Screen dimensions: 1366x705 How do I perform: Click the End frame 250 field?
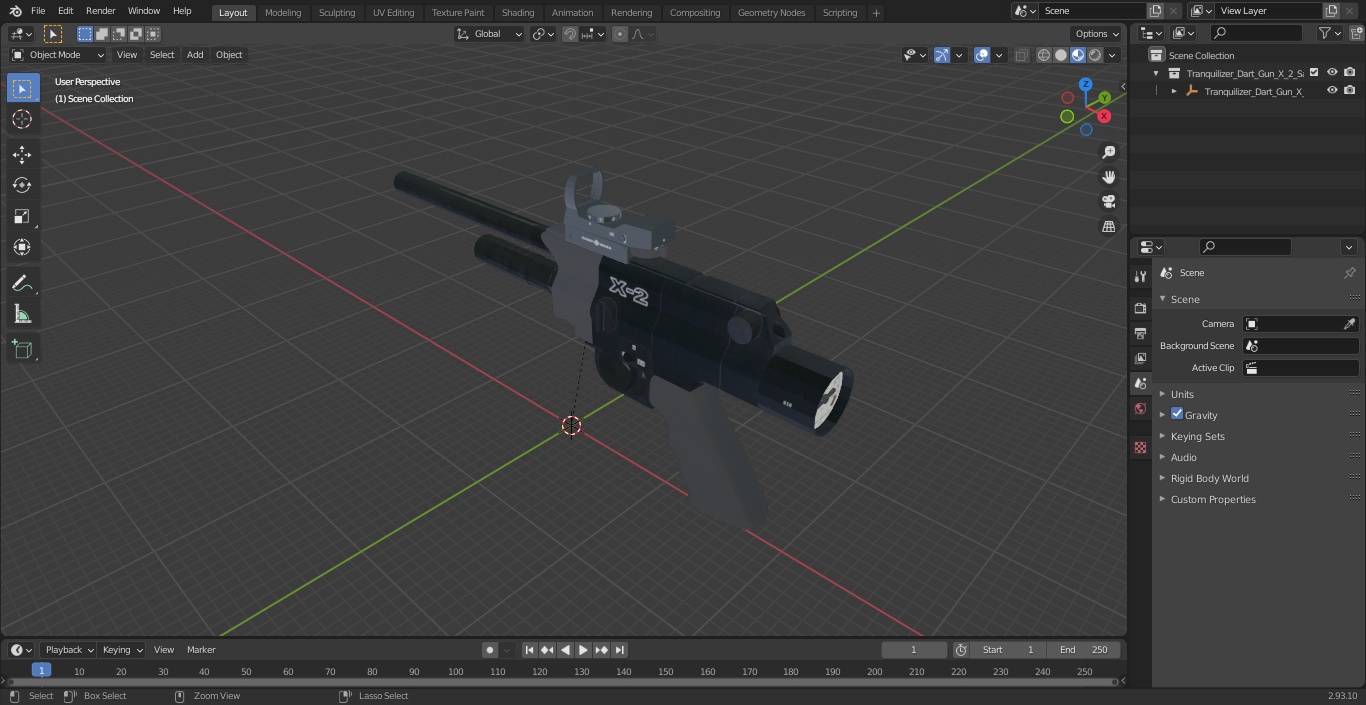(1084, 650)
